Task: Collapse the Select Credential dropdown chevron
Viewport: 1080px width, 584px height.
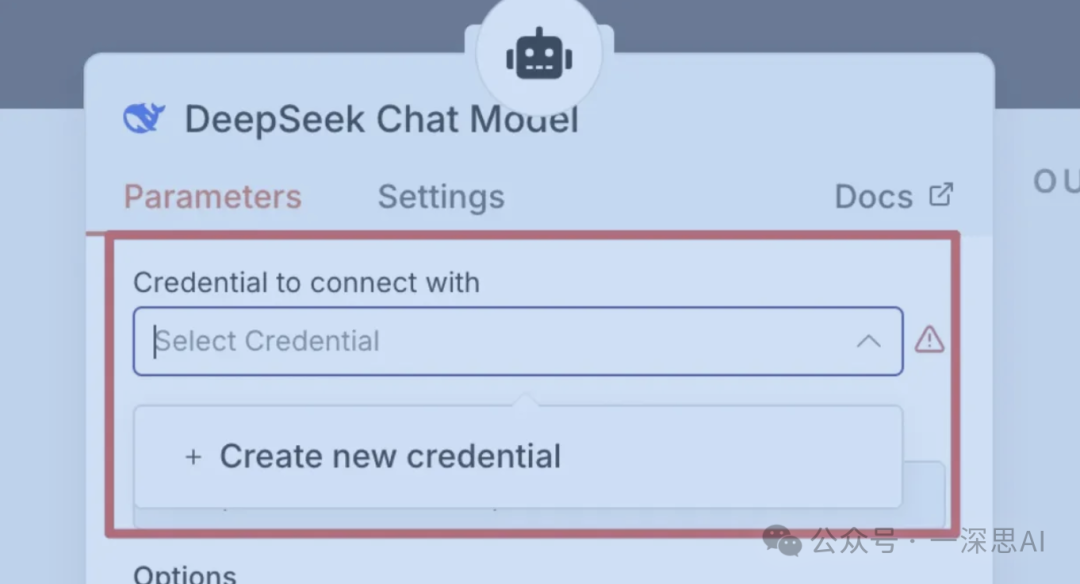Action: click(x=868, y=341)
